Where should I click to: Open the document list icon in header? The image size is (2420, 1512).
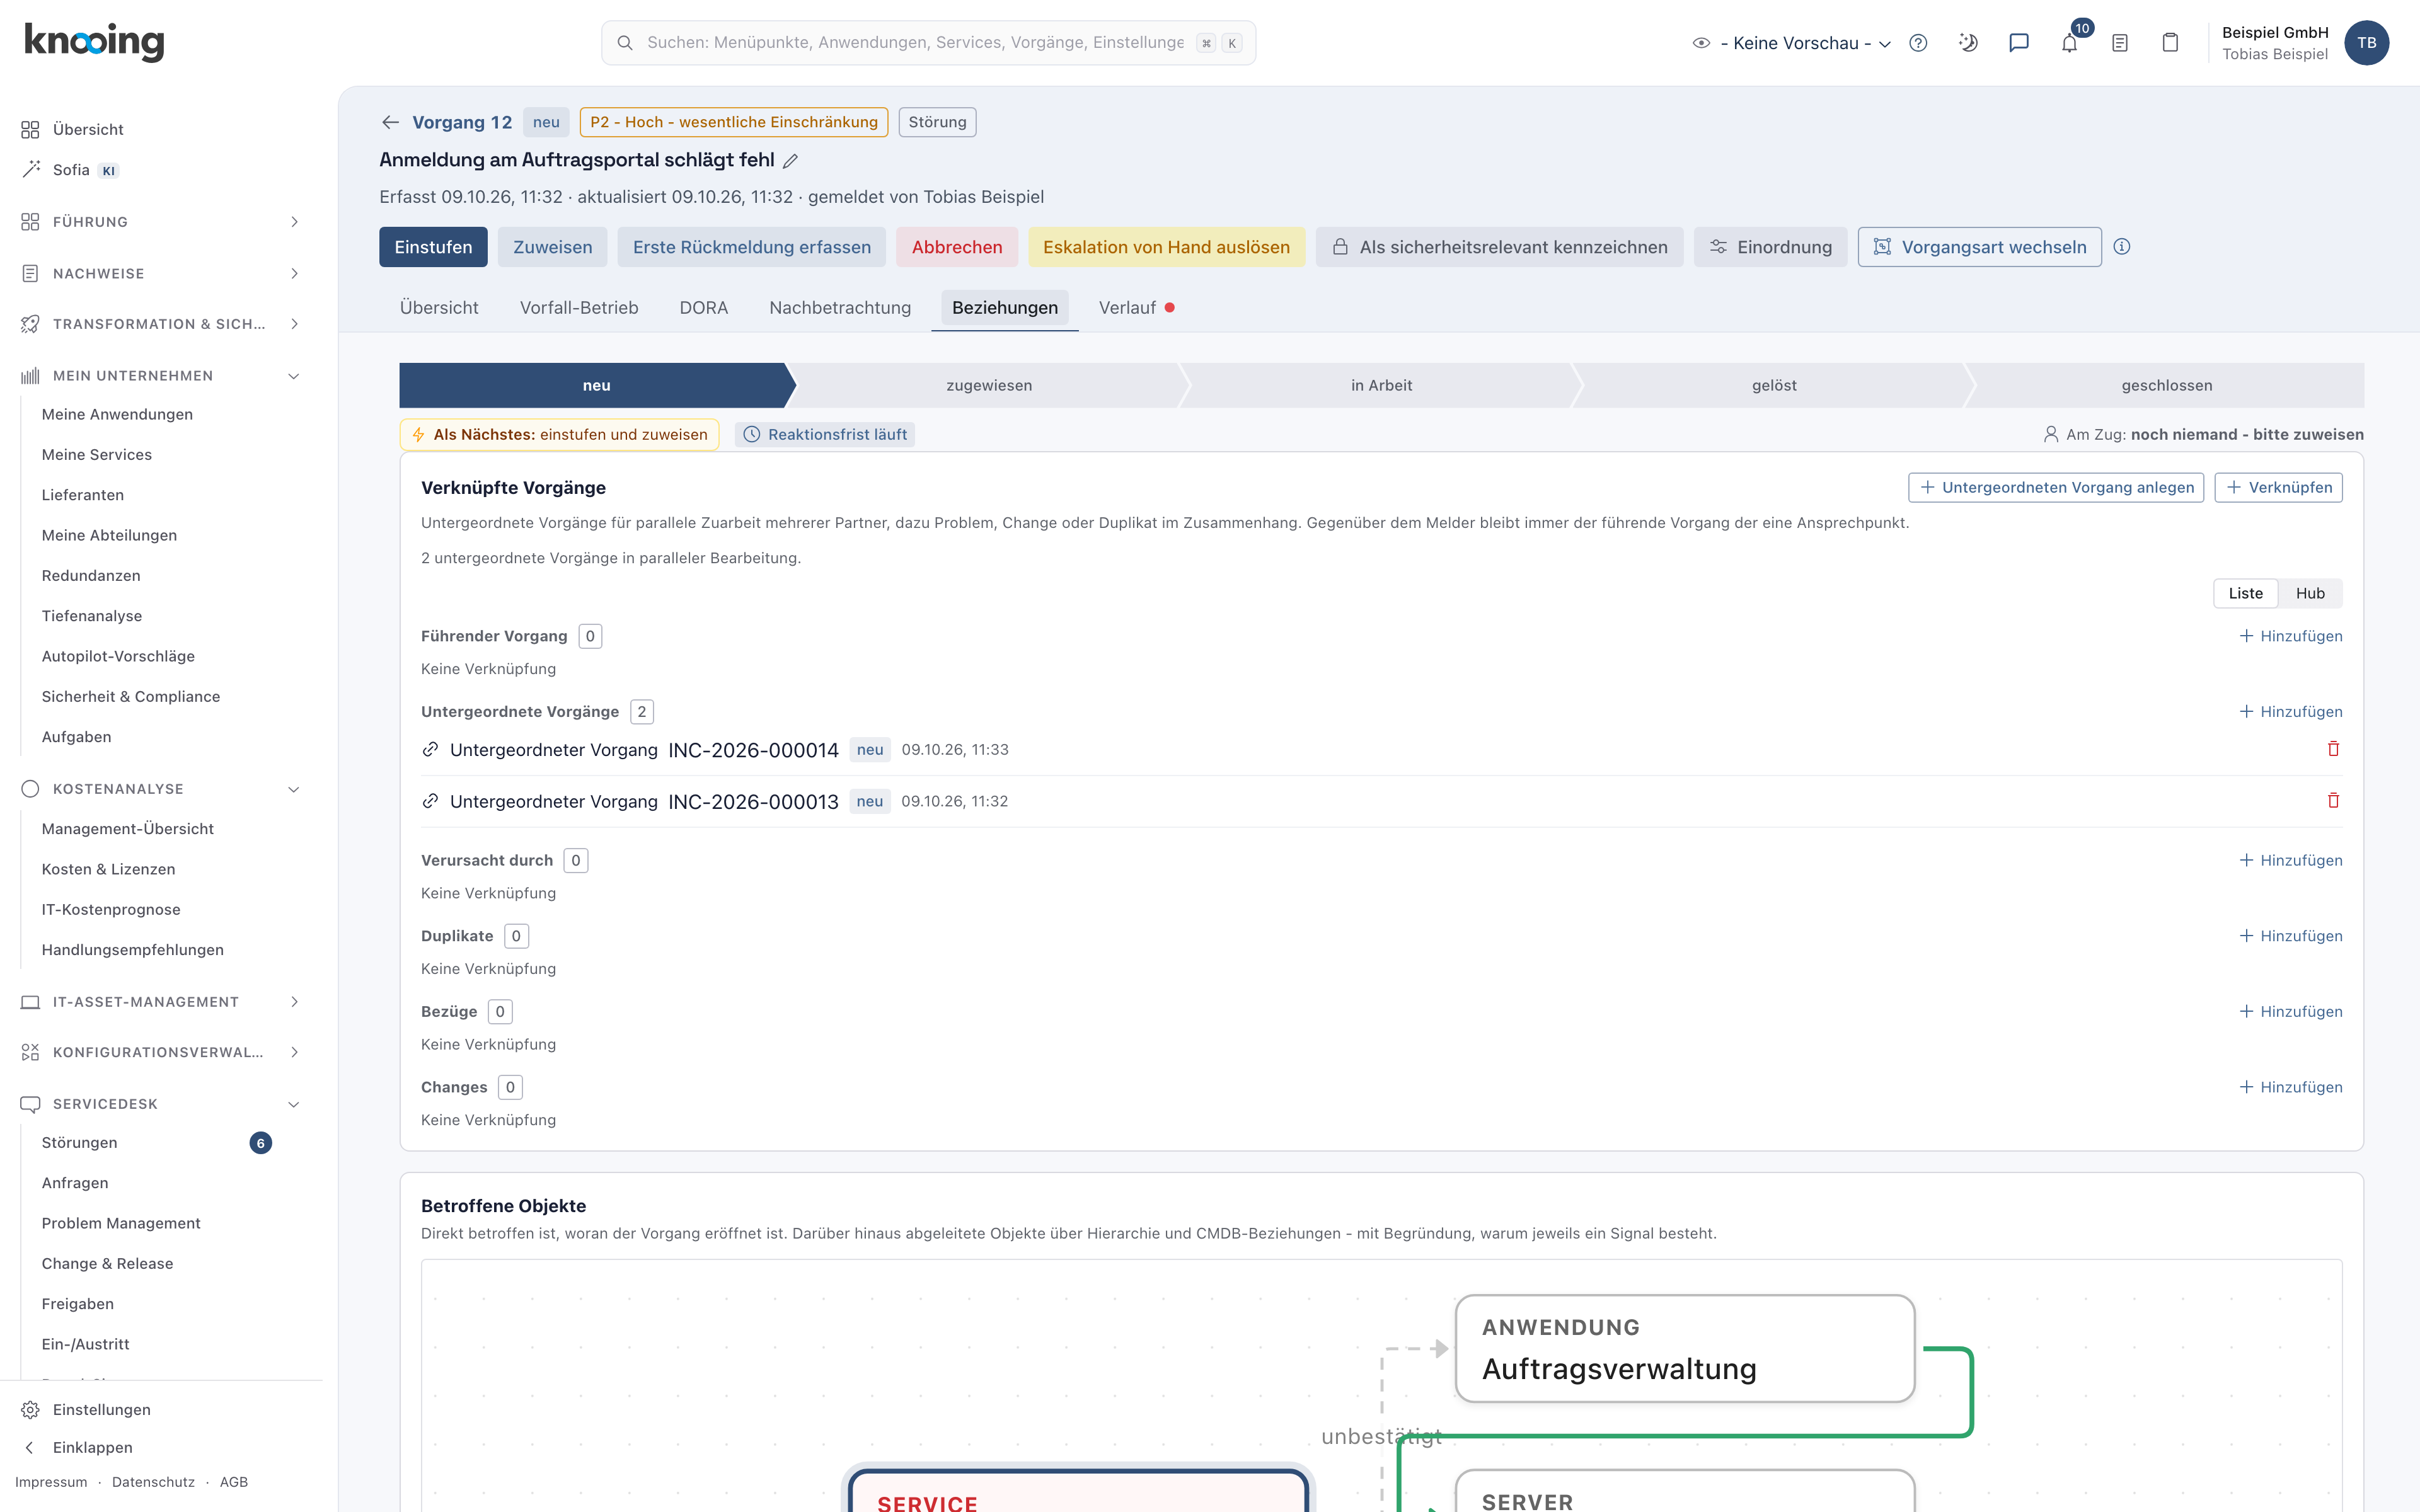click(x=2120, y=43)
